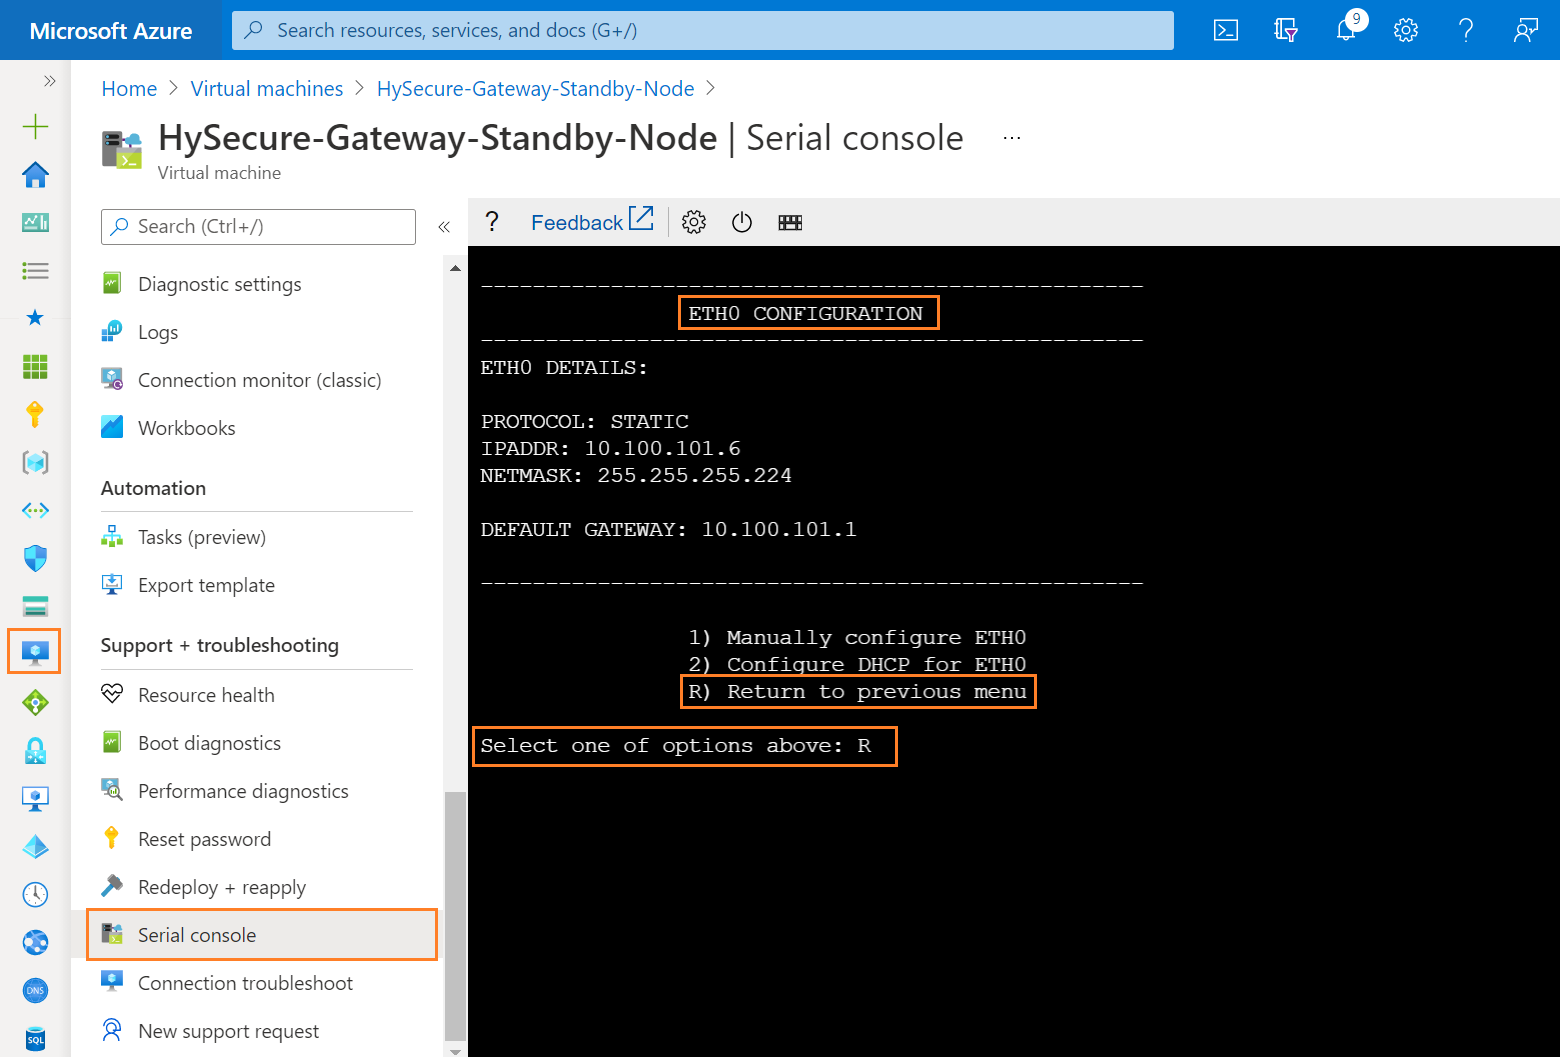
Task: Open portal settings gear icon
Action: point(1406,30)
